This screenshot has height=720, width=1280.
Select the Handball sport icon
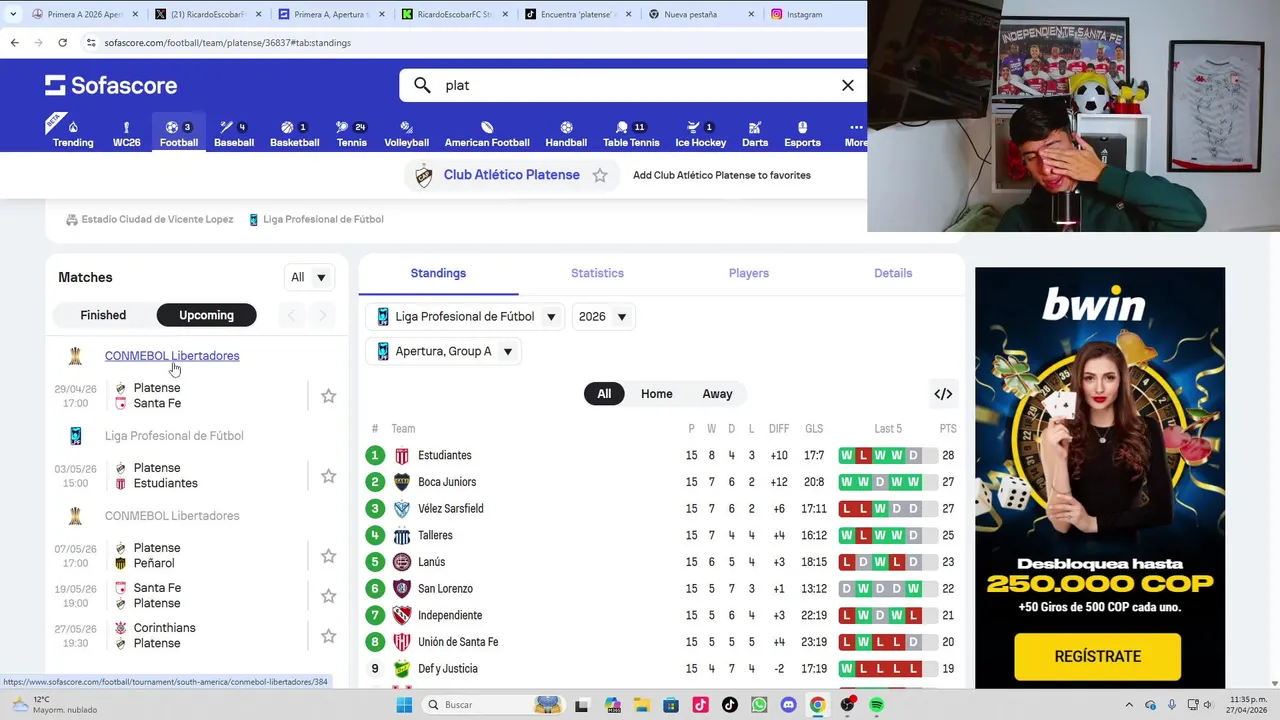point(566,133)
